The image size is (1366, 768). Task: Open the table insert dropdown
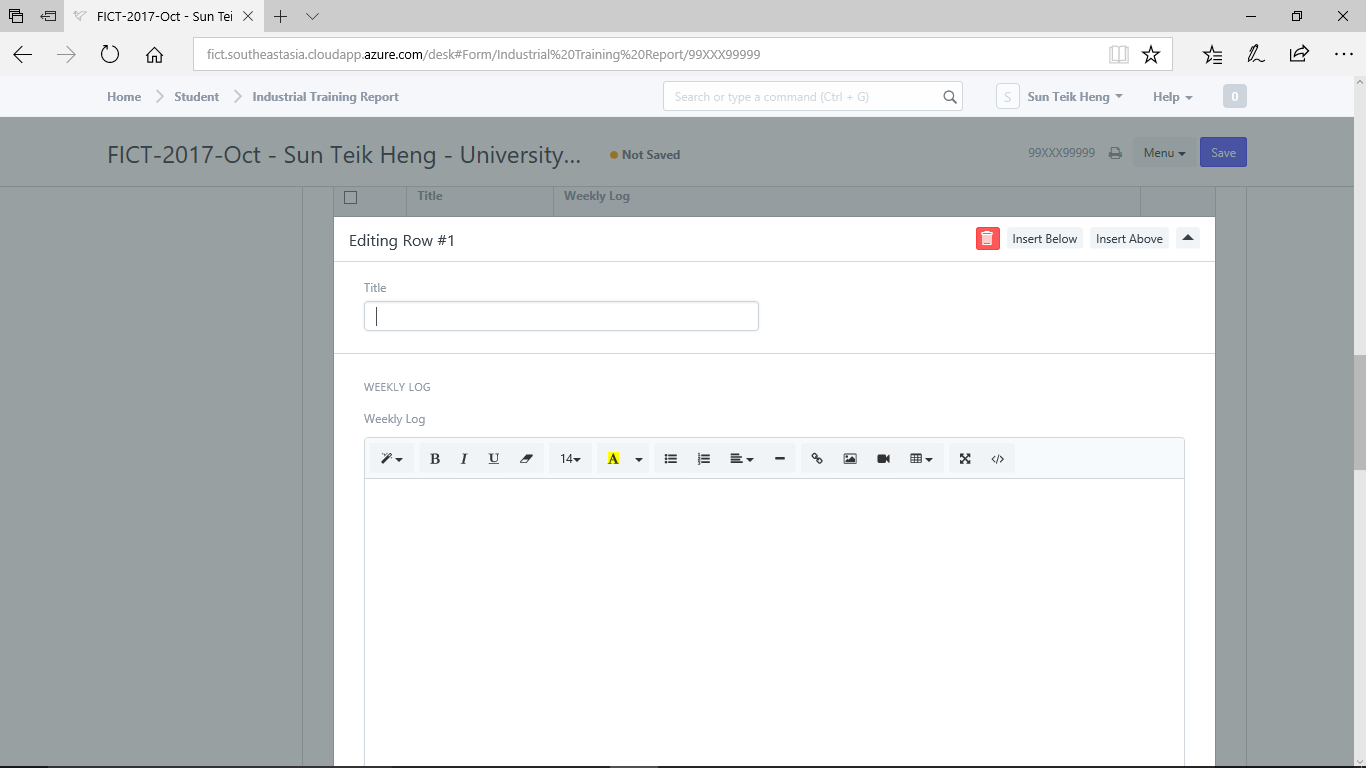pyautogui.click(x=922, y=459)
